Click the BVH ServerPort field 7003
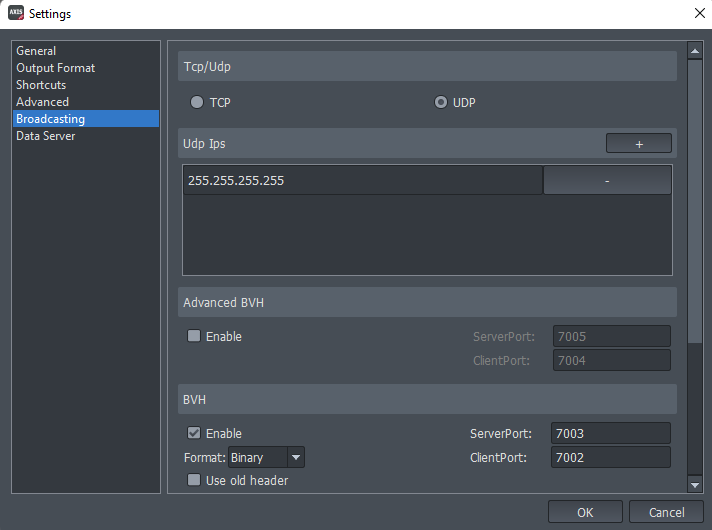Image resolution: width=712 pixels, height=530 pixels. pos(611,433)
